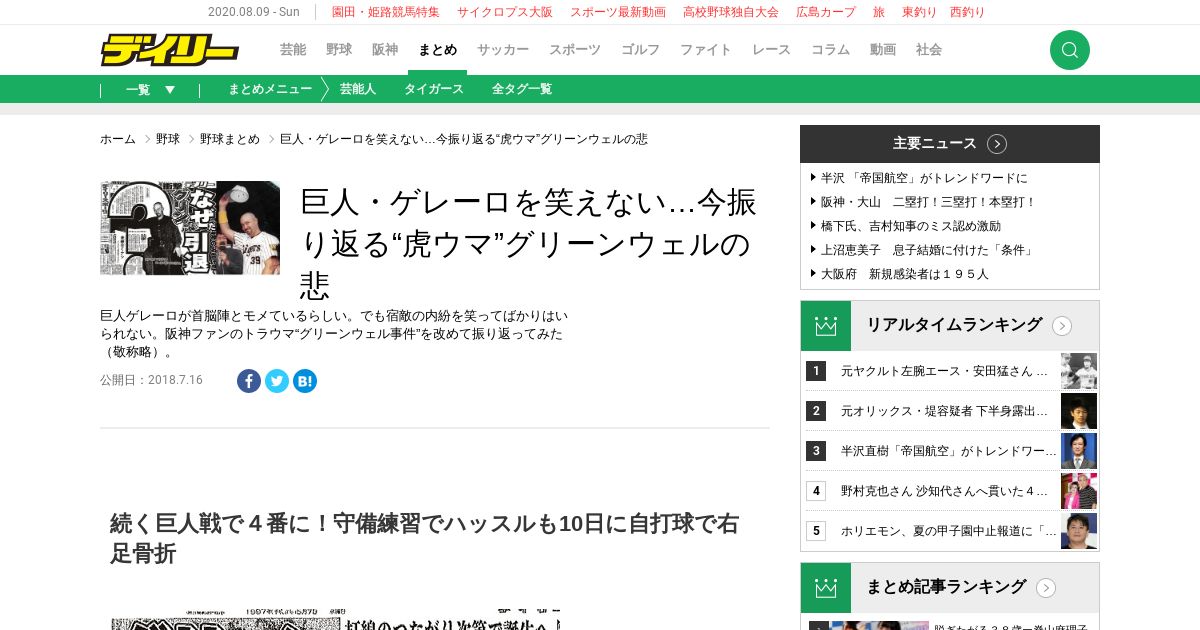
Task: Select 芸能人 in green submenu
Action: [x=358, y=89]
